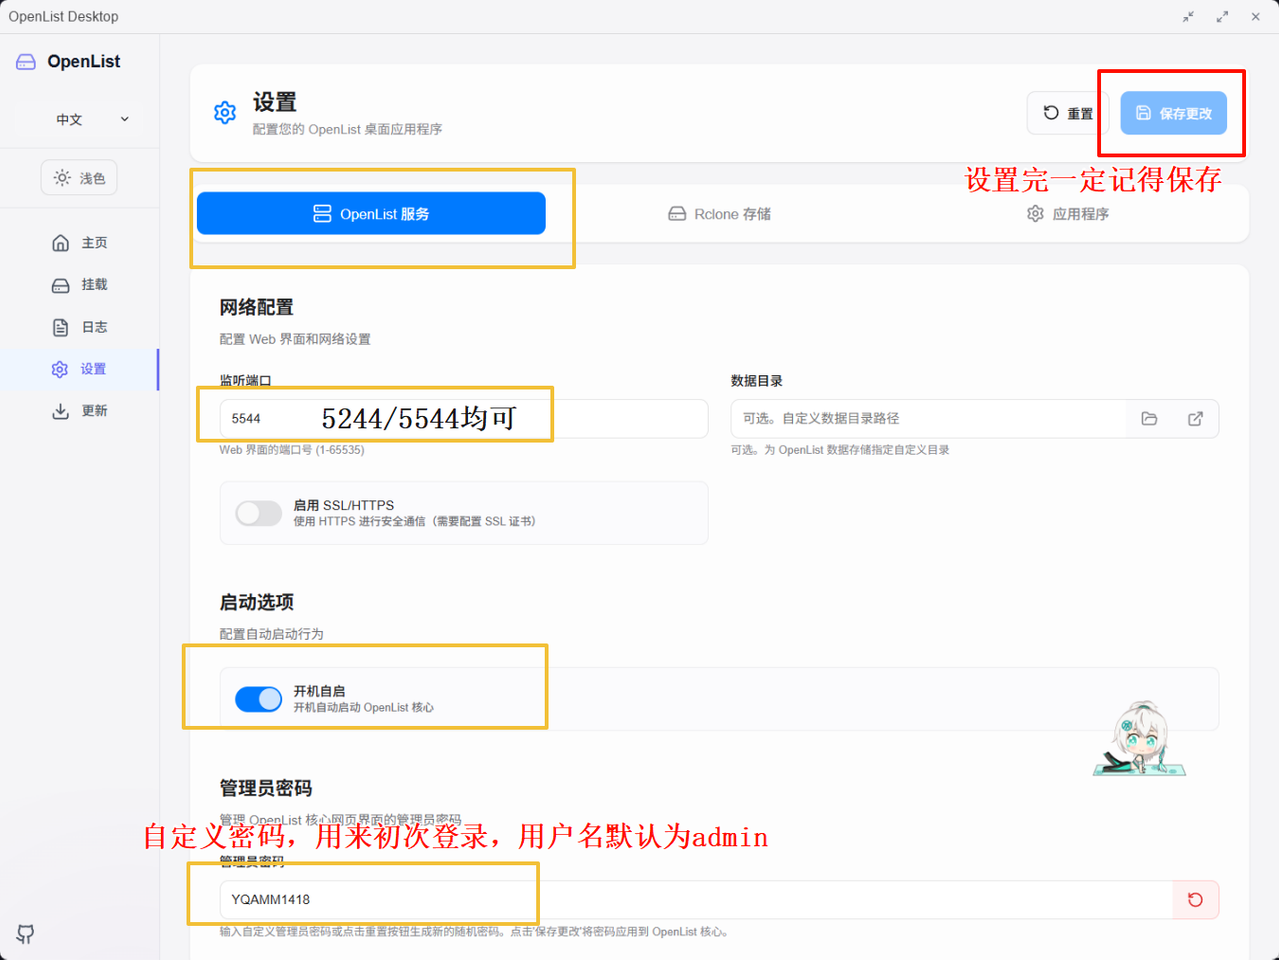Switch to the OpenList 服务 tab

371,213
